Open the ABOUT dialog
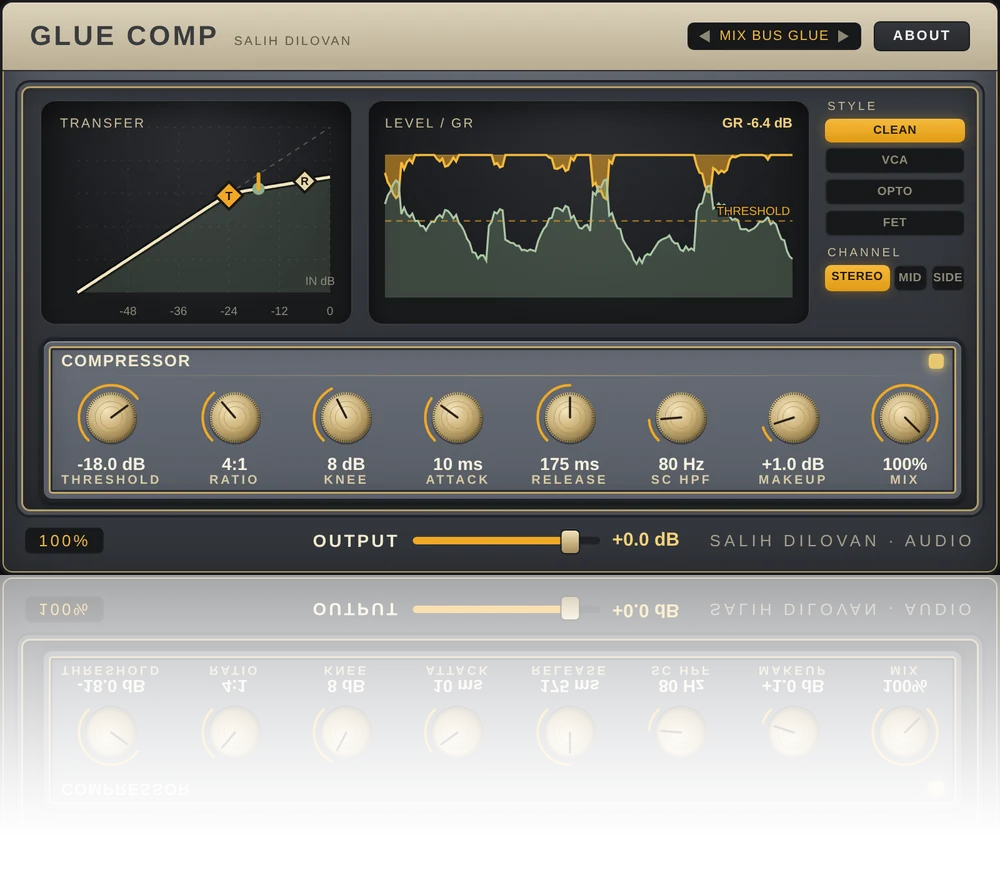This screenshot has height=891, width=1000. point(921,36)
